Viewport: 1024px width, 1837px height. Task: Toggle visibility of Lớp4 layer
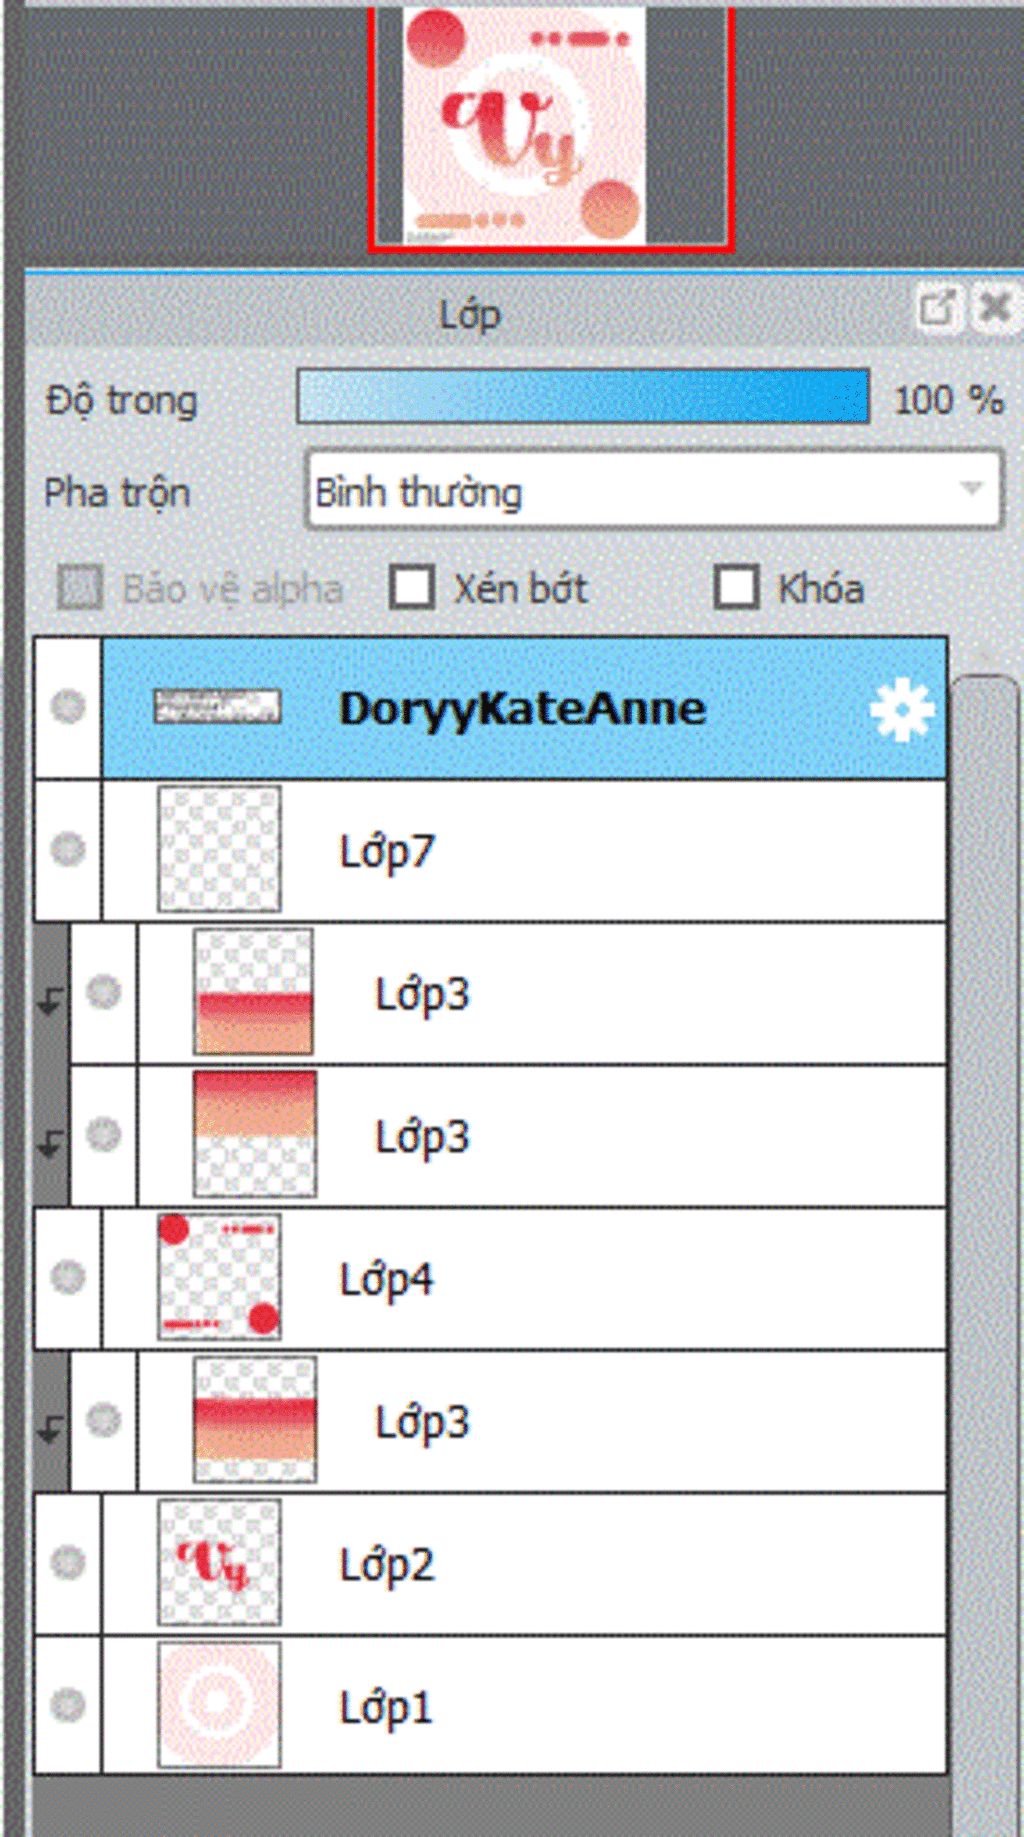[68, 1277]
